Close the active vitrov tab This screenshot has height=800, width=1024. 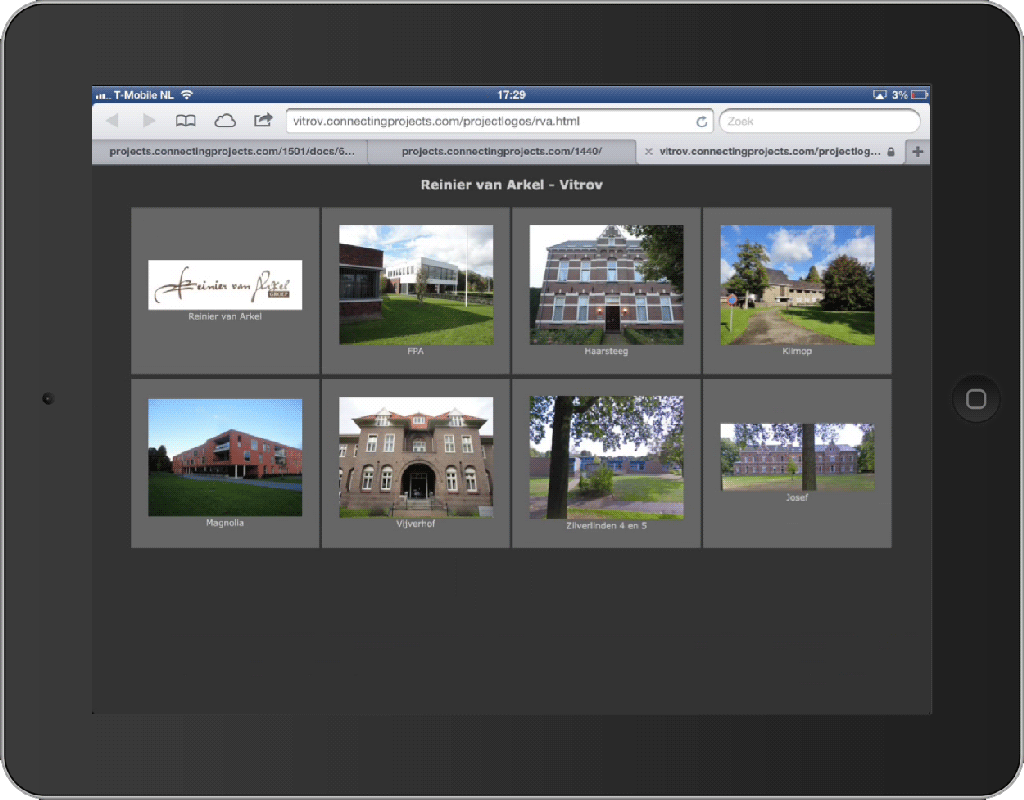coord(648,152)
